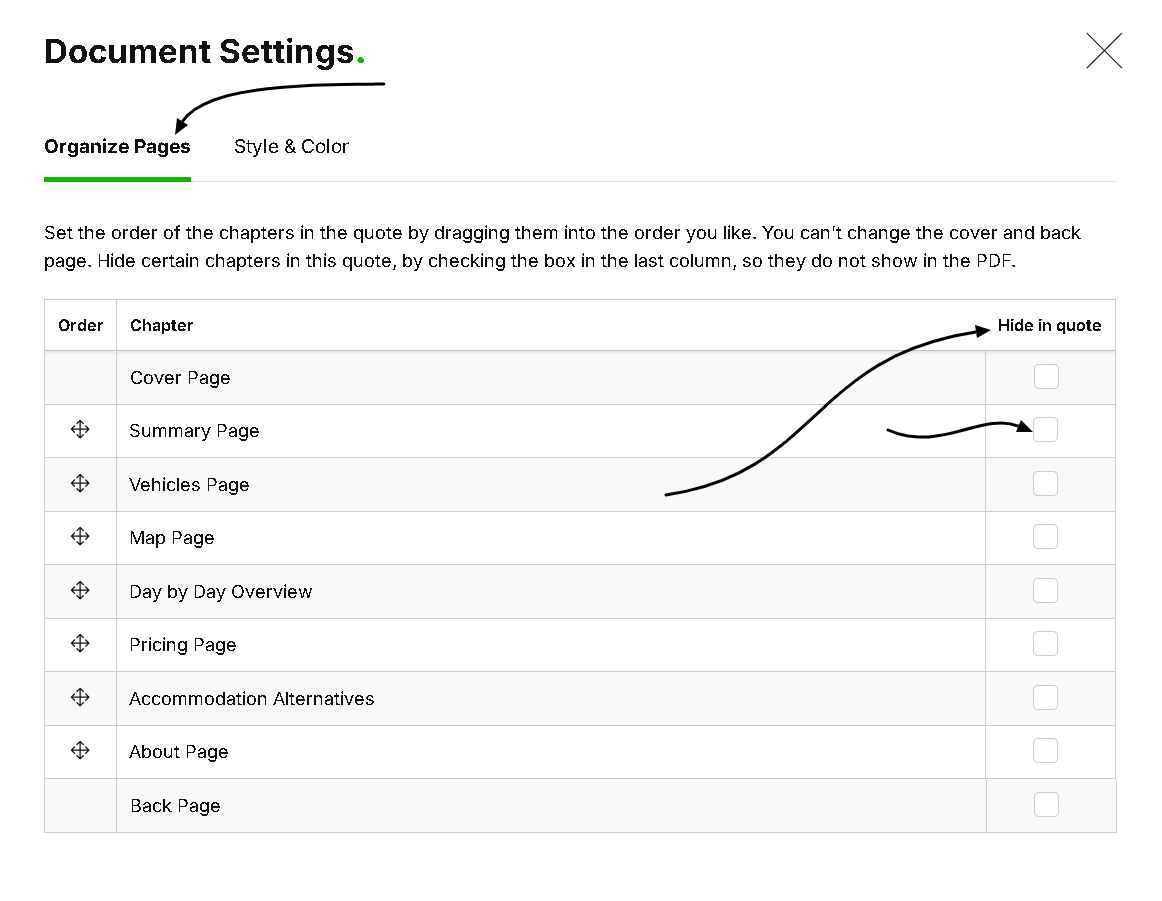
Task: Check the hide box for Cover Page
Action: click(x=1046, y=377)
